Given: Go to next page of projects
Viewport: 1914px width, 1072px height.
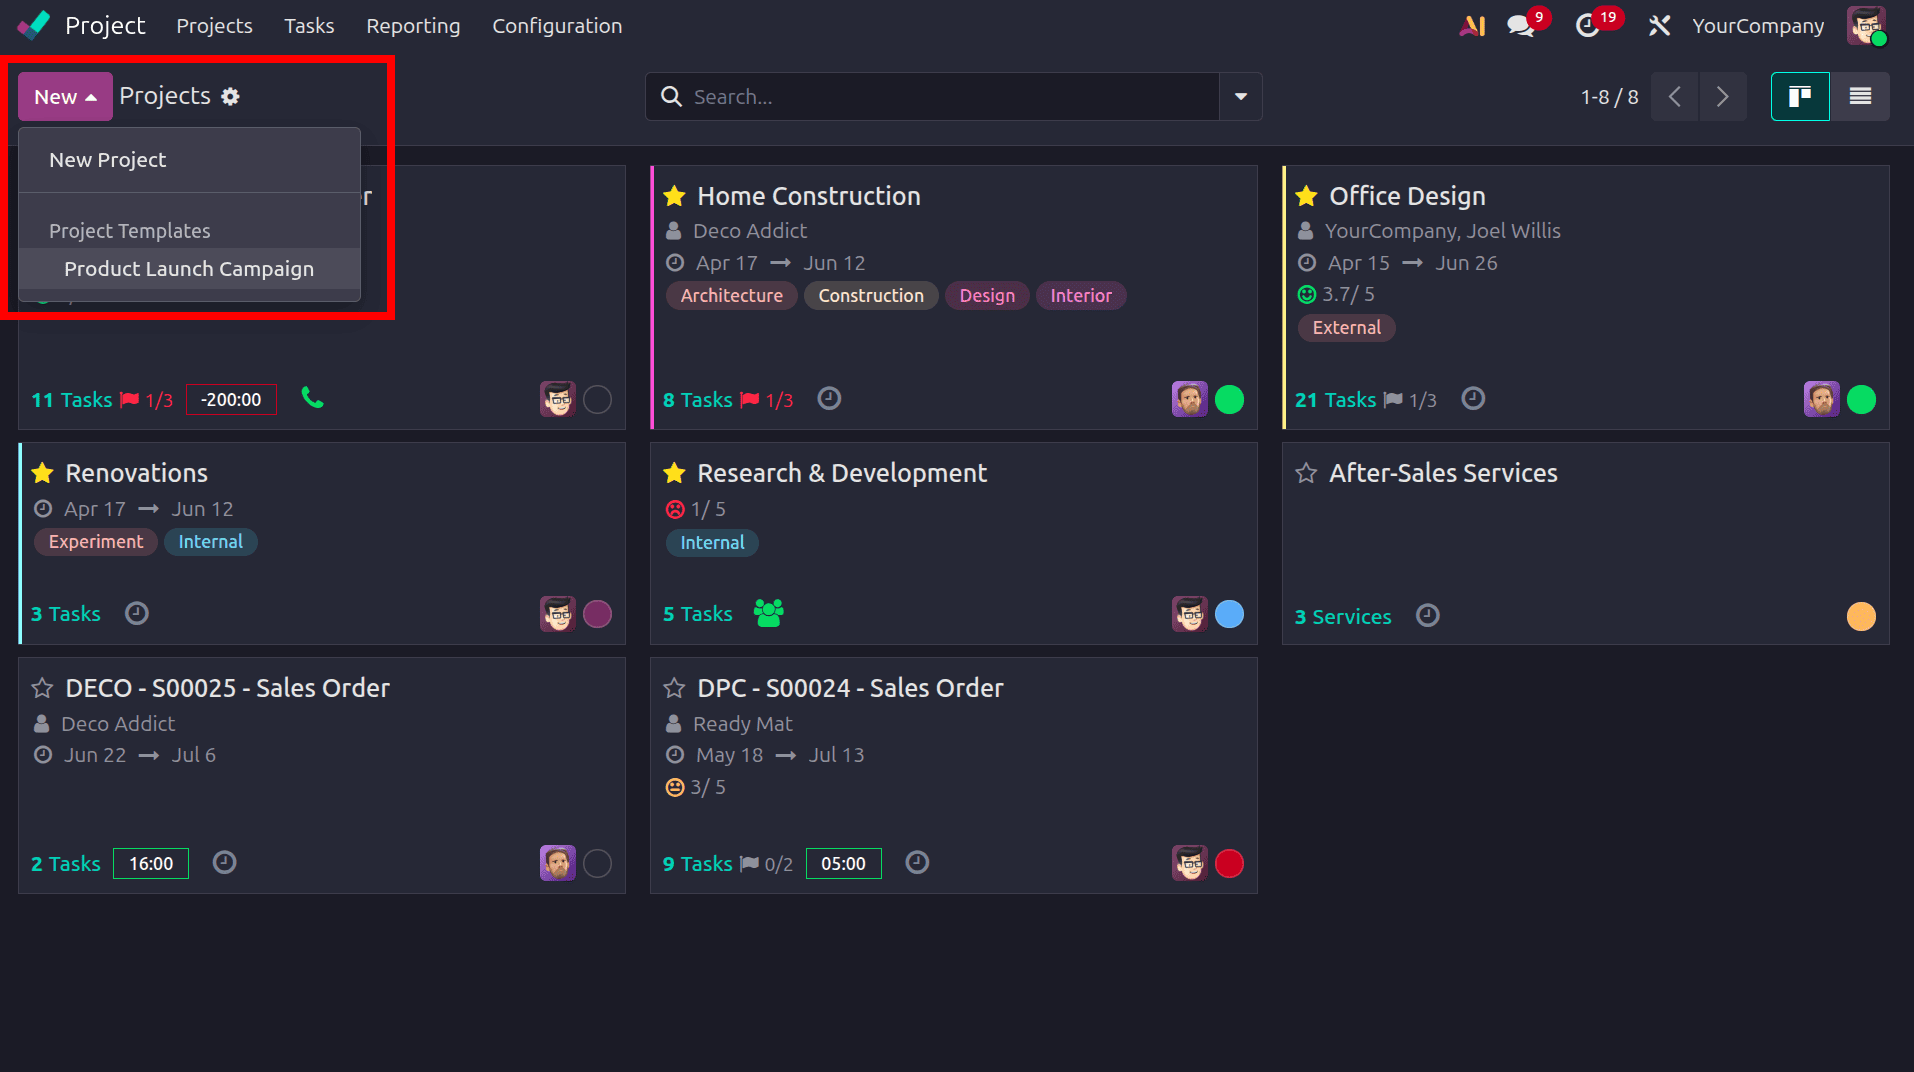Looking at the screenshot, I should tap(1722, 96).
